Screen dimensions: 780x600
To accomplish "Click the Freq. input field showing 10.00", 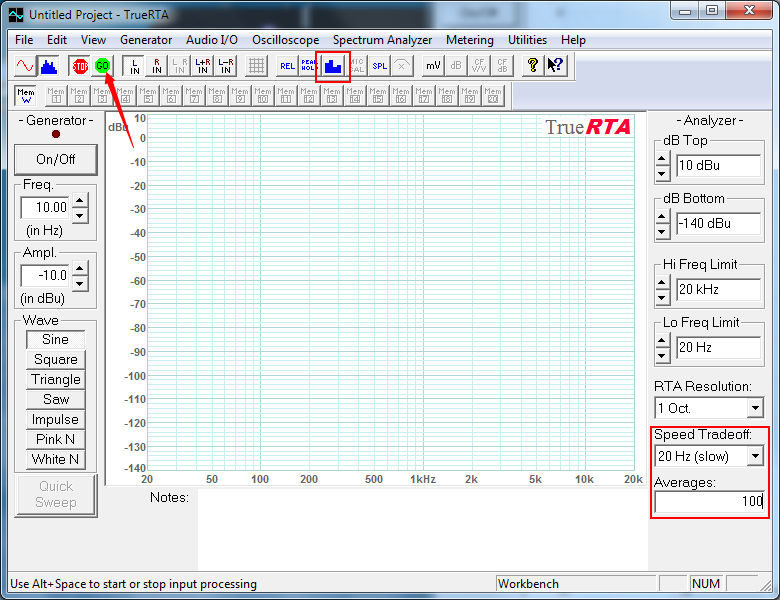I will (45, 207).
